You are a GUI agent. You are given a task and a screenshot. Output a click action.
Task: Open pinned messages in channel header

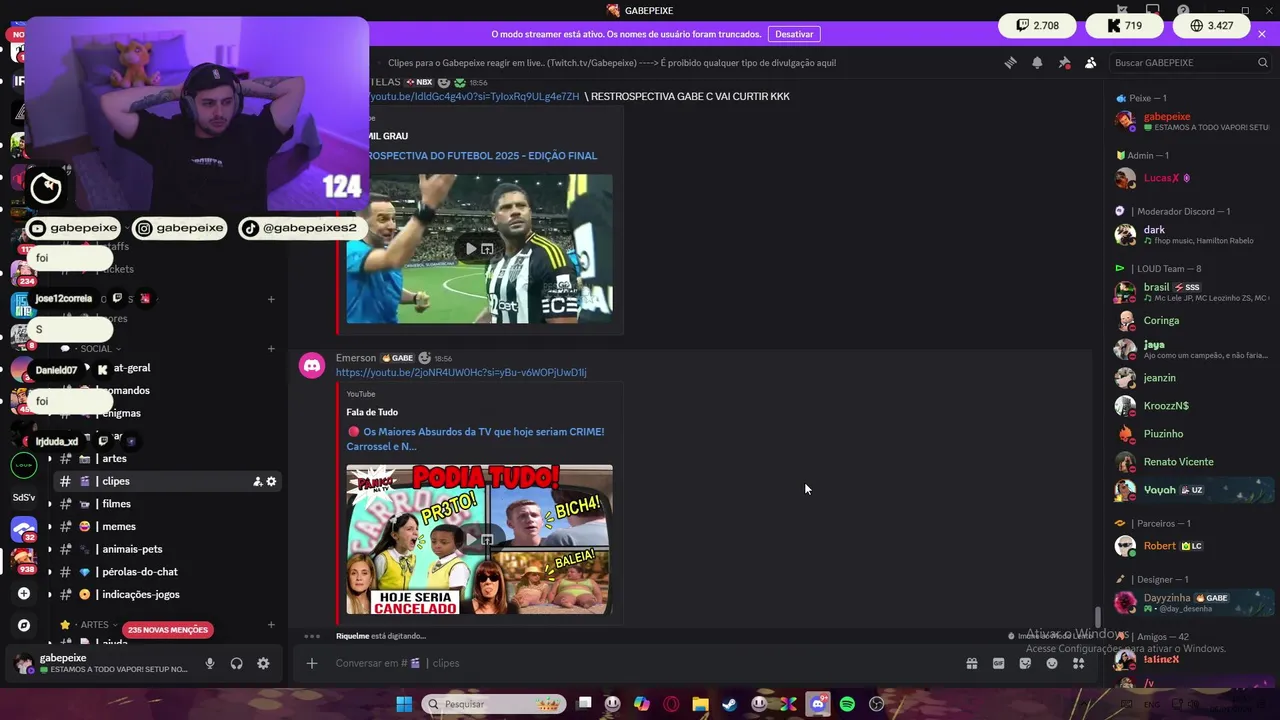tap(1064, 62)
